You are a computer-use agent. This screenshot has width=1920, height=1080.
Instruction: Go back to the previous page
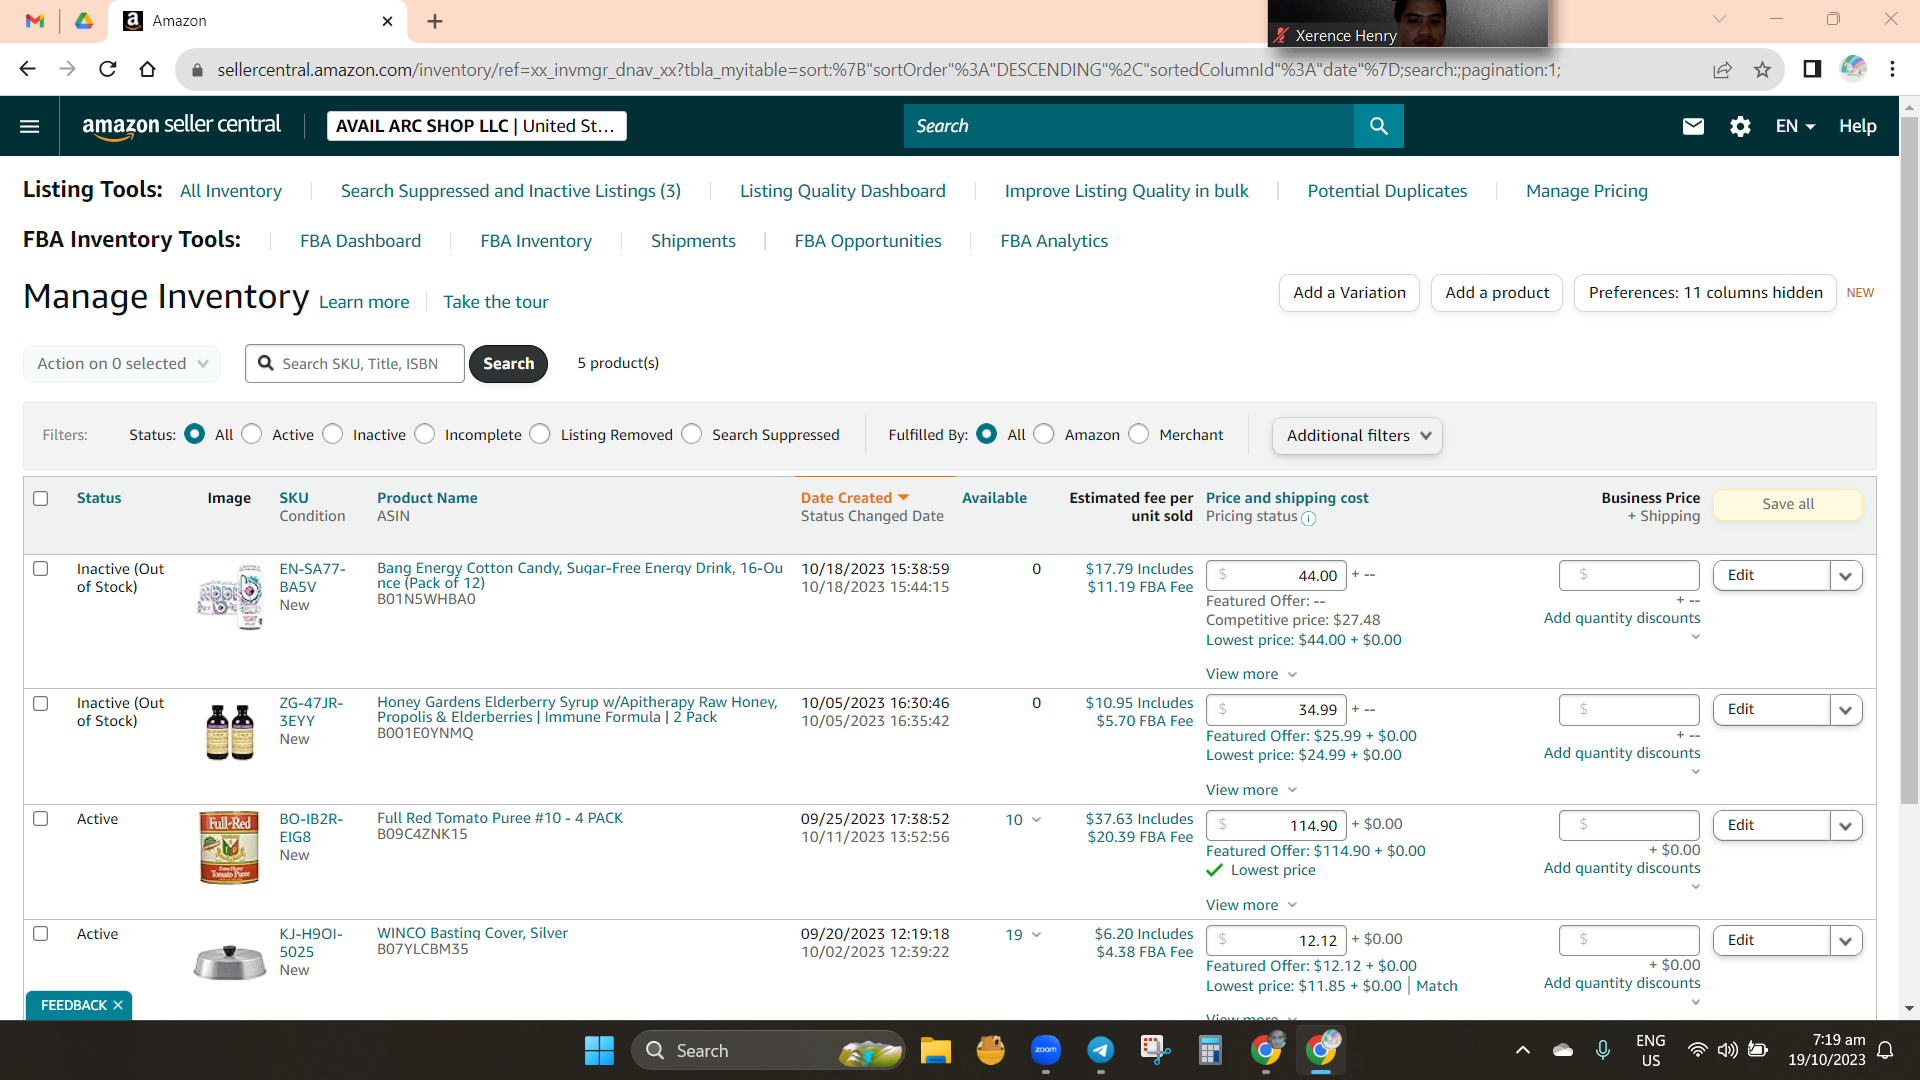click(27, 69)
